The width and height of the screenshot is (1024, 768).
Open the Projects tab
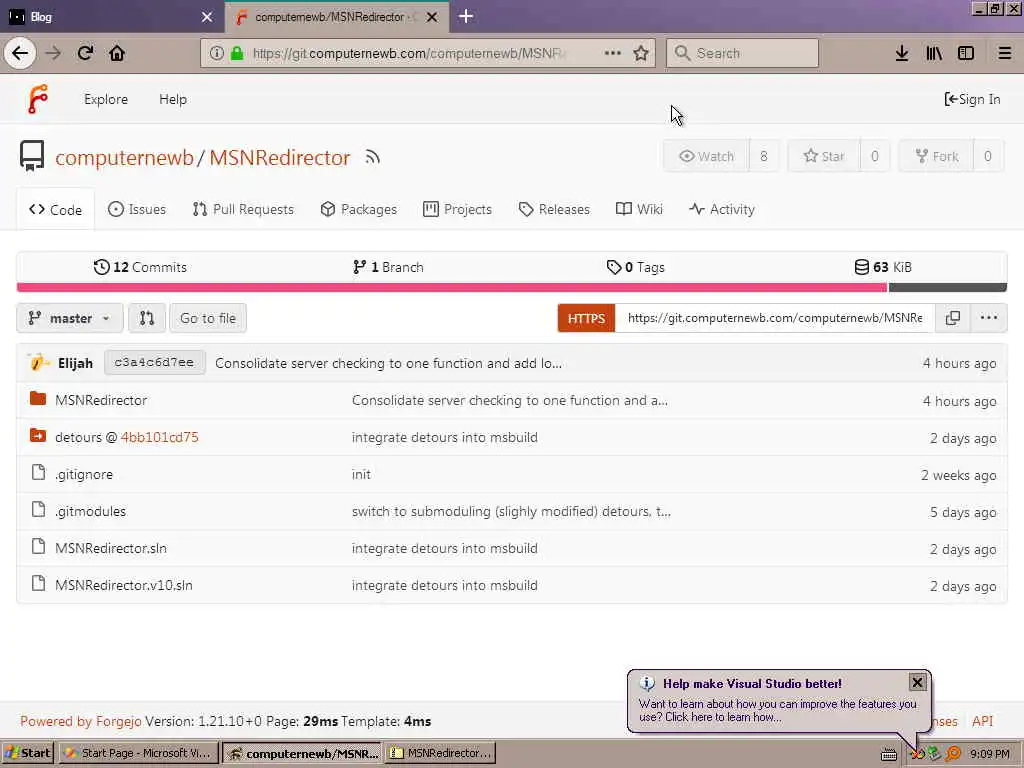pos(457,210)
